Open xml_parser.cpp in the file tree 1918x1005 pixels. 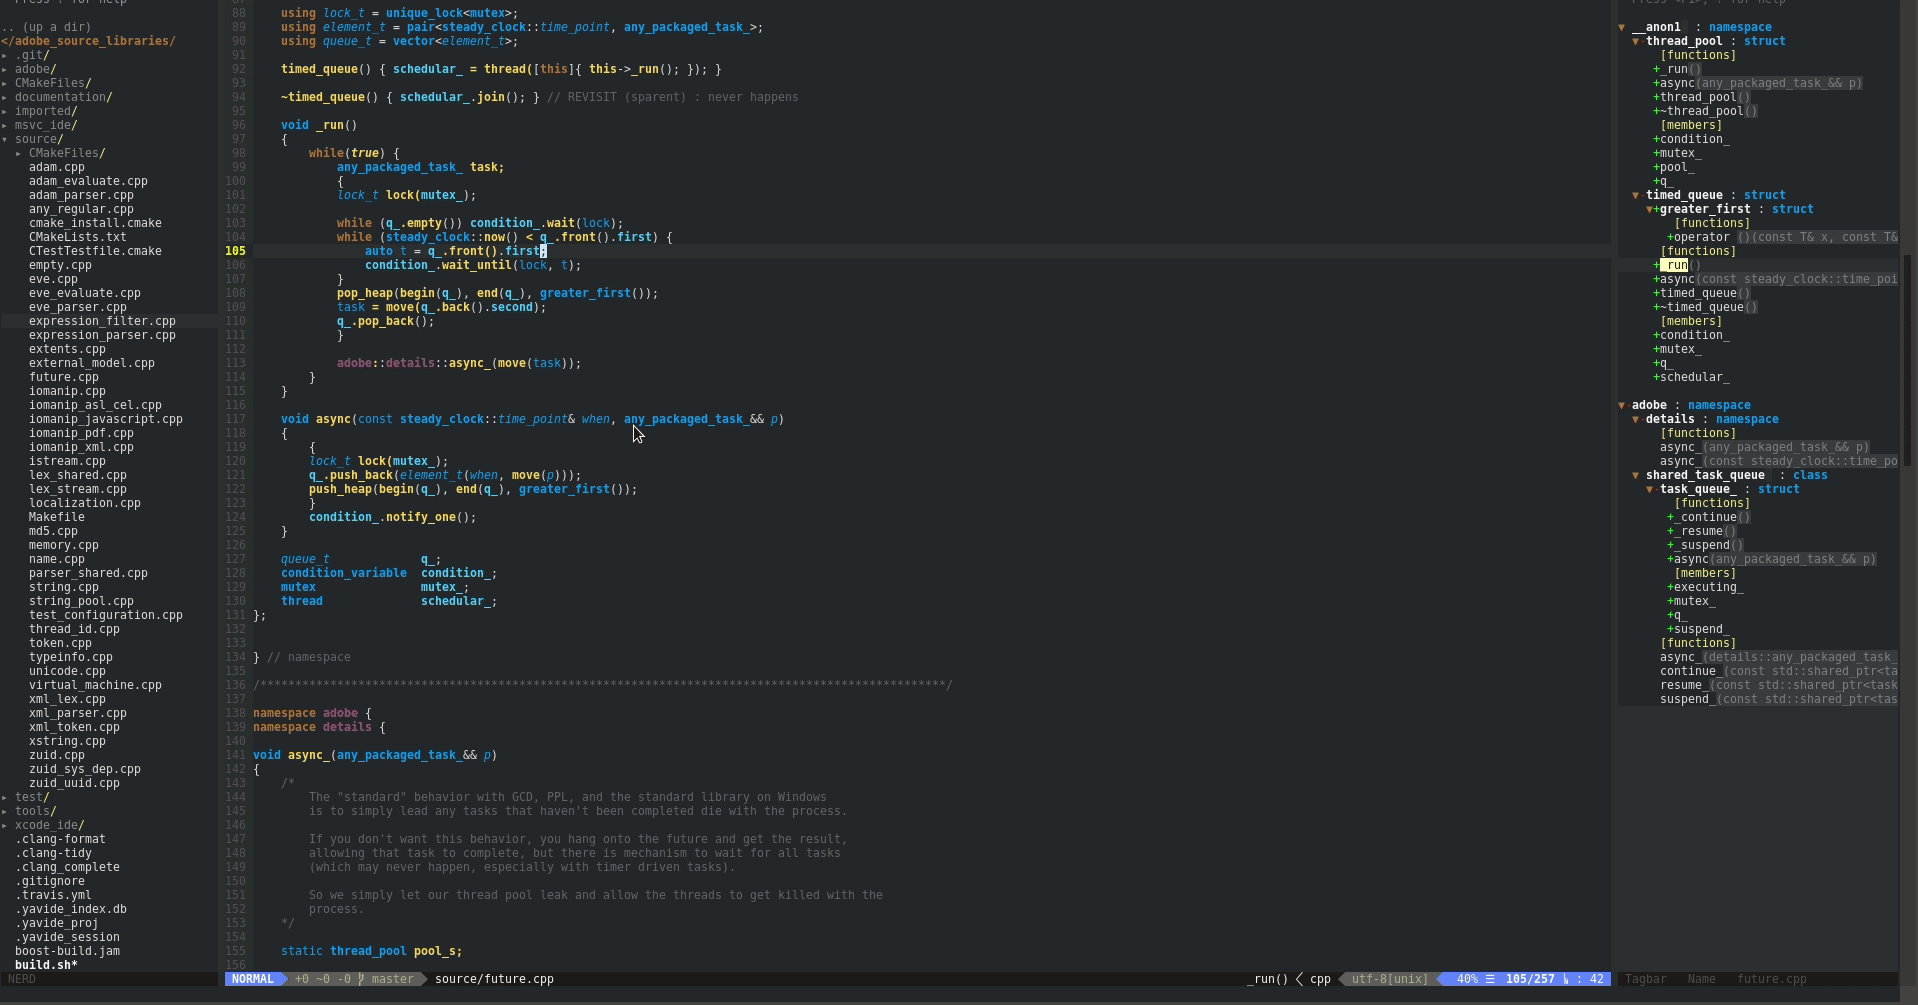click(x=78, y=713)
